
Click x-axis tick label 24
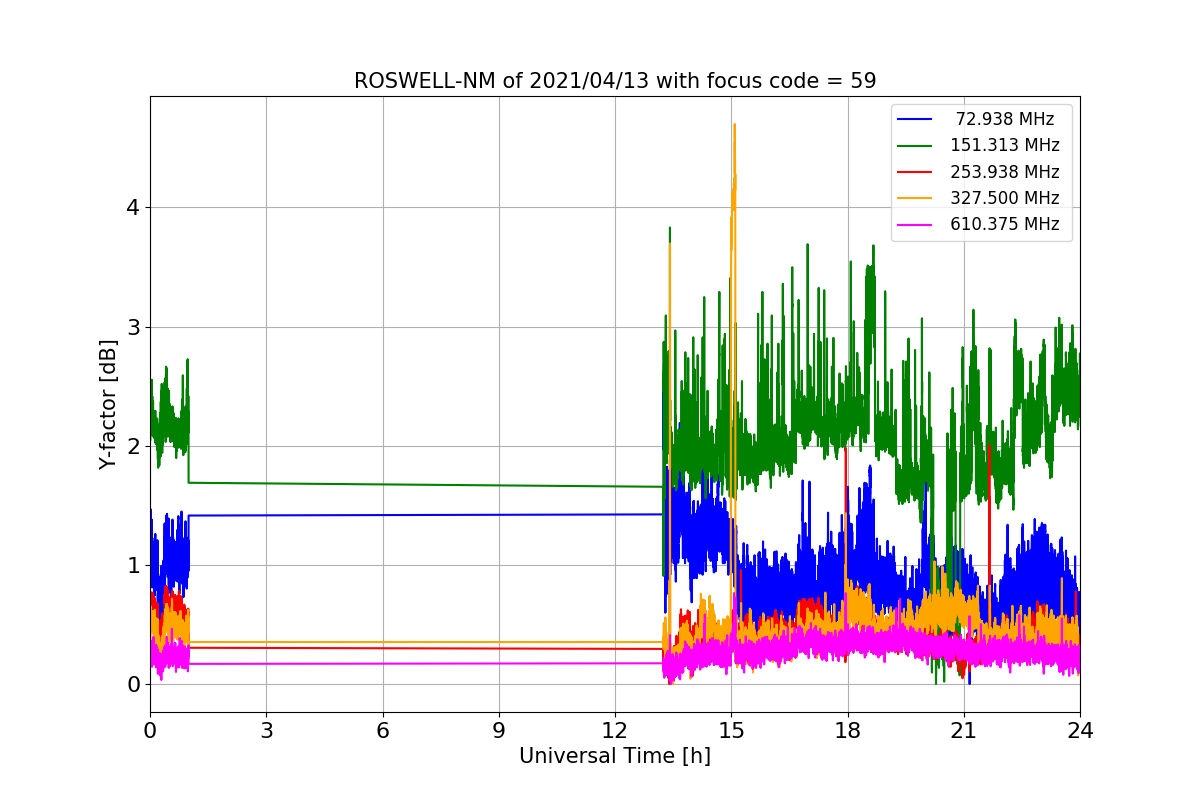click(1080, 730)
